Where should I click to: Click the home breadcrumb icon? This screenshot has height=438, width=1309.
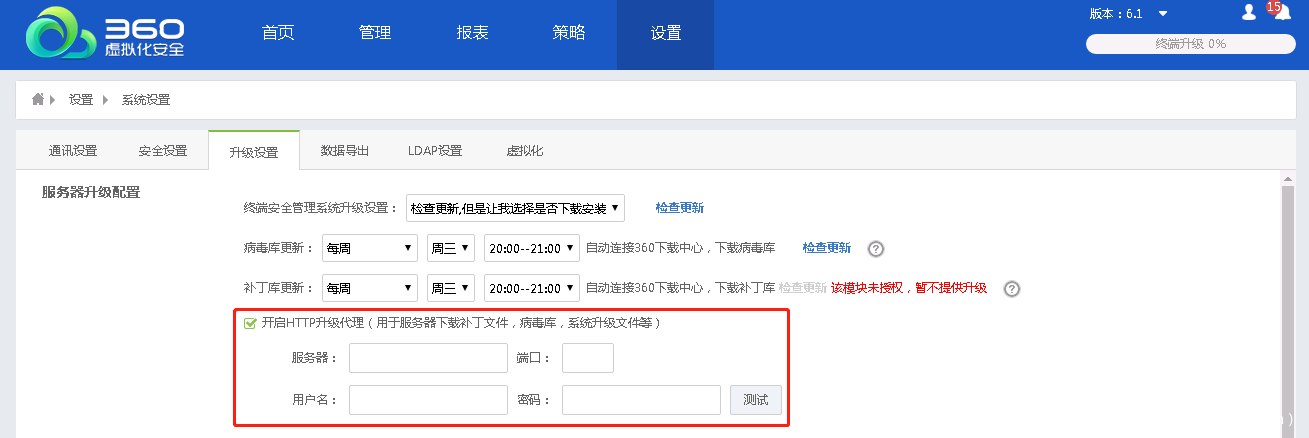pyautogui.click(x=38, y=99)
